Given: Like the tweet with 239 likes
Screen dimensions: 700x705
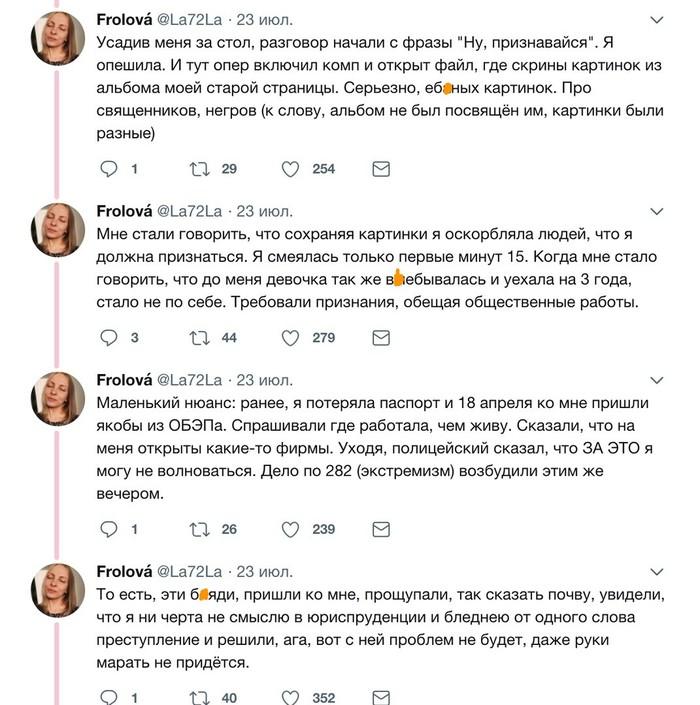Looking at the screenshot, I should coord(290,528).
